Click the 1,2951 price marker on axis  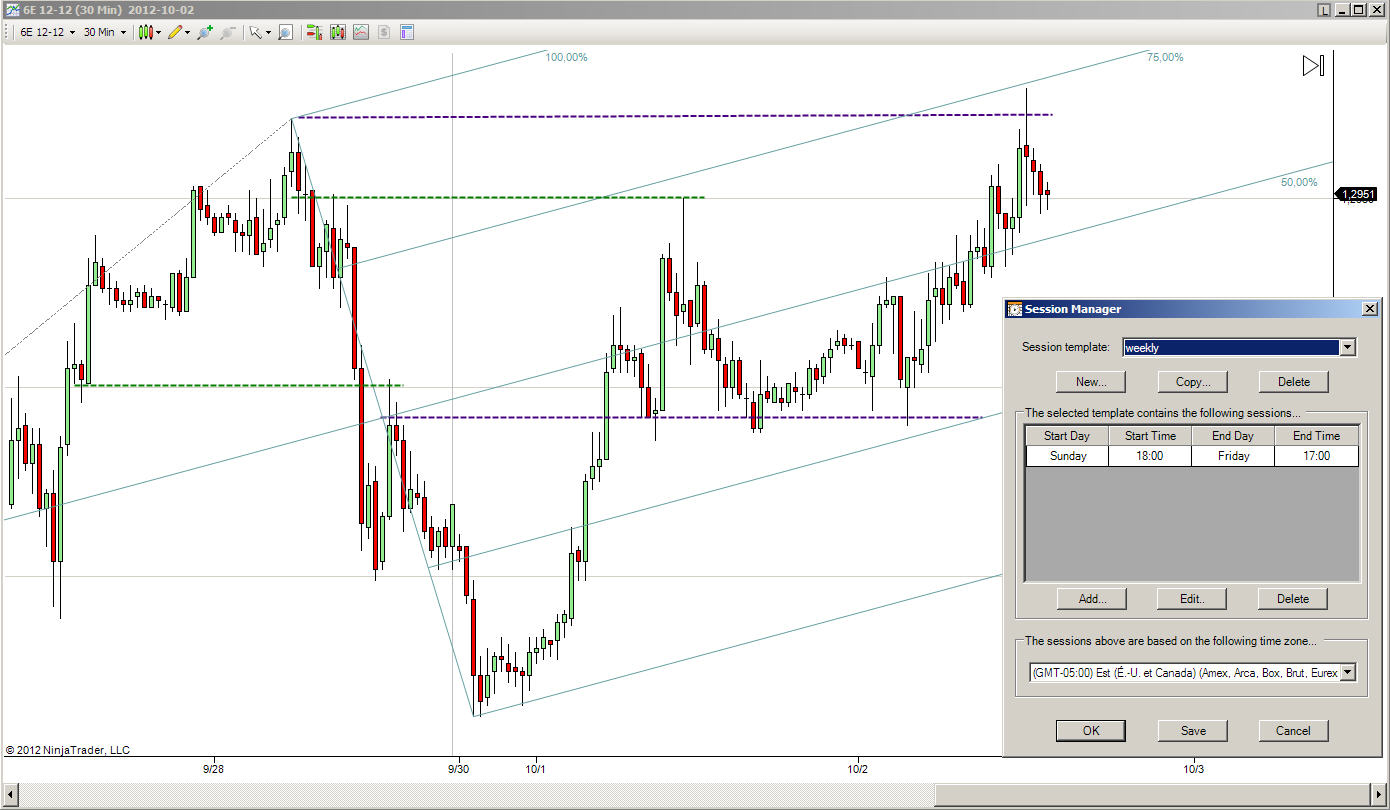tap(1358, 194)
